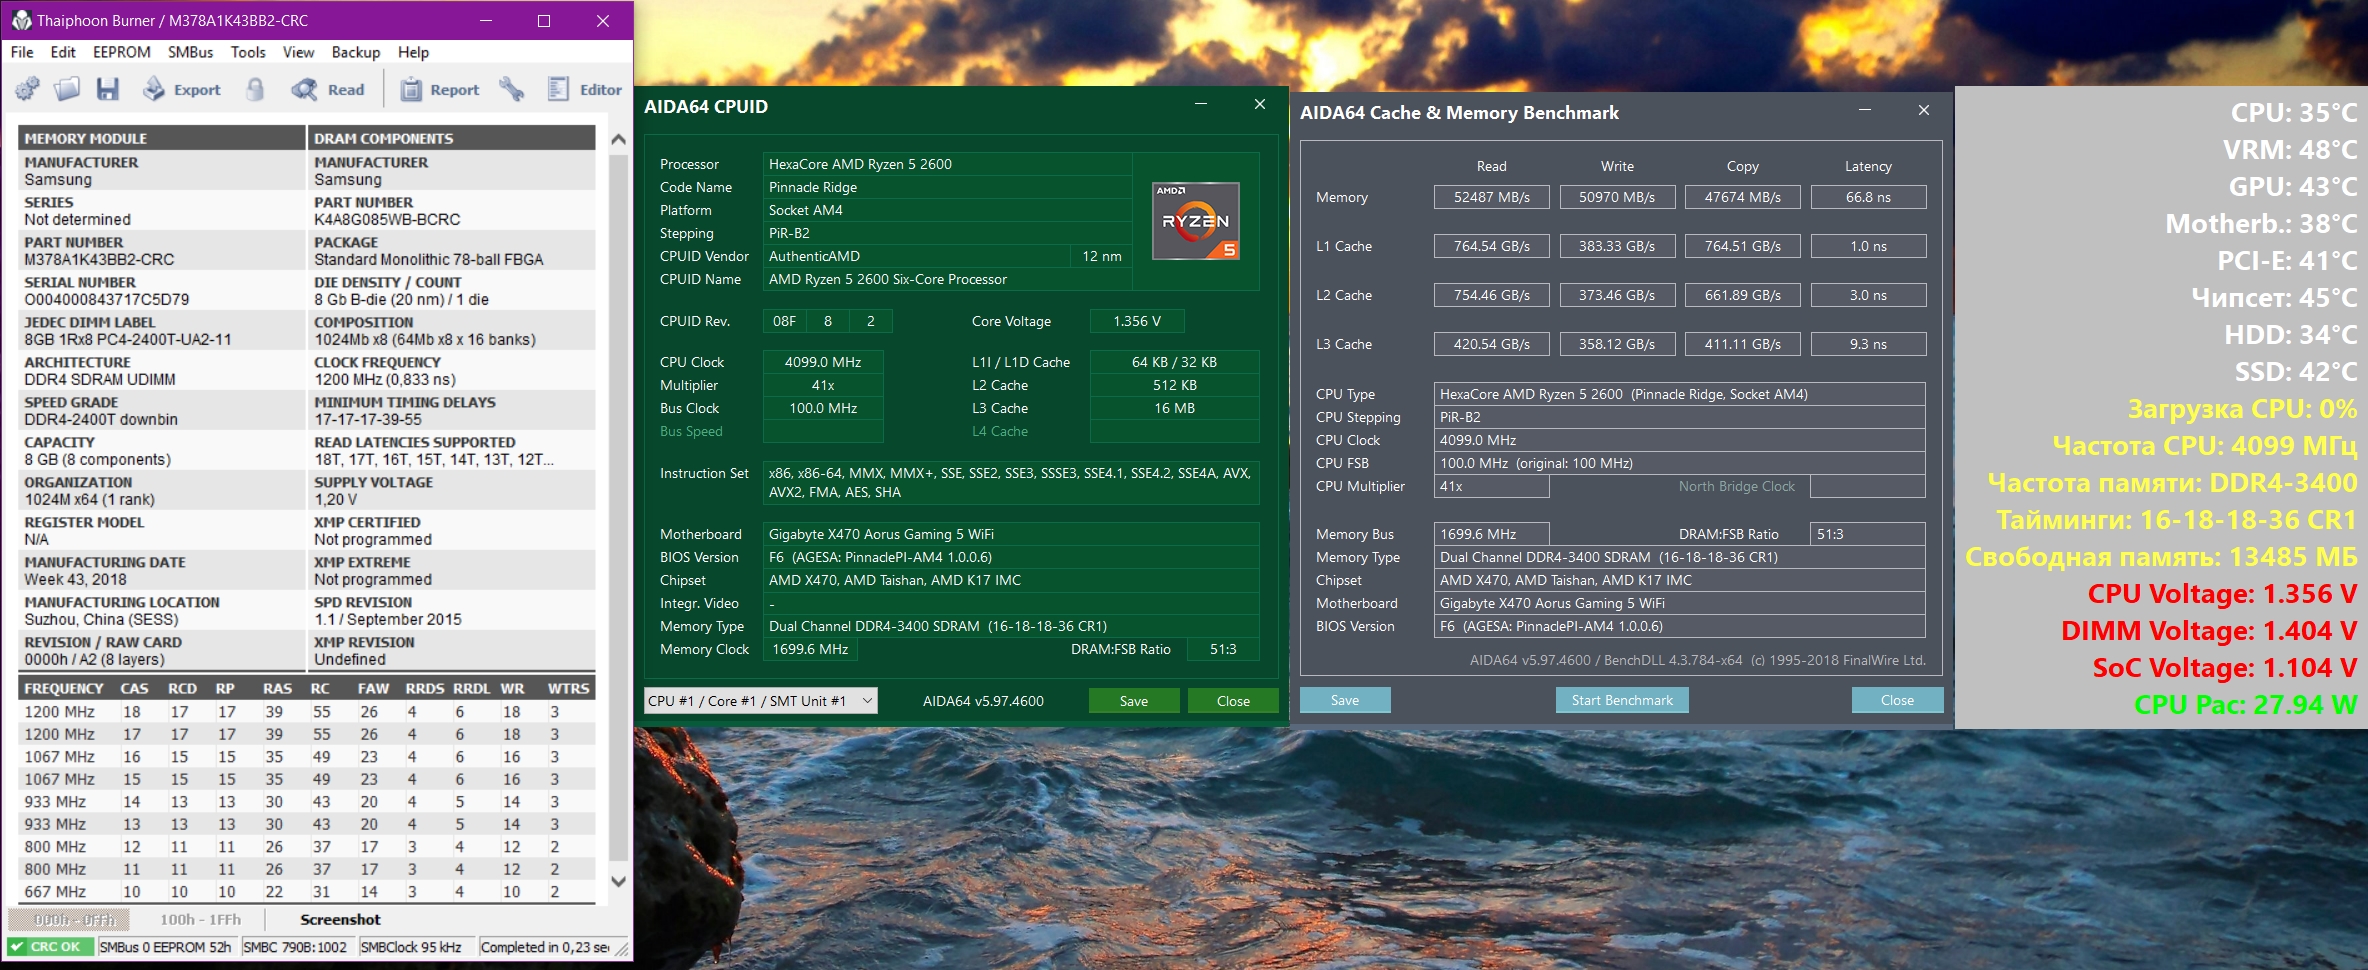Click the CAS column header in timing table
The width and height of the screenshot is (2368, 970).
(134, 688)
